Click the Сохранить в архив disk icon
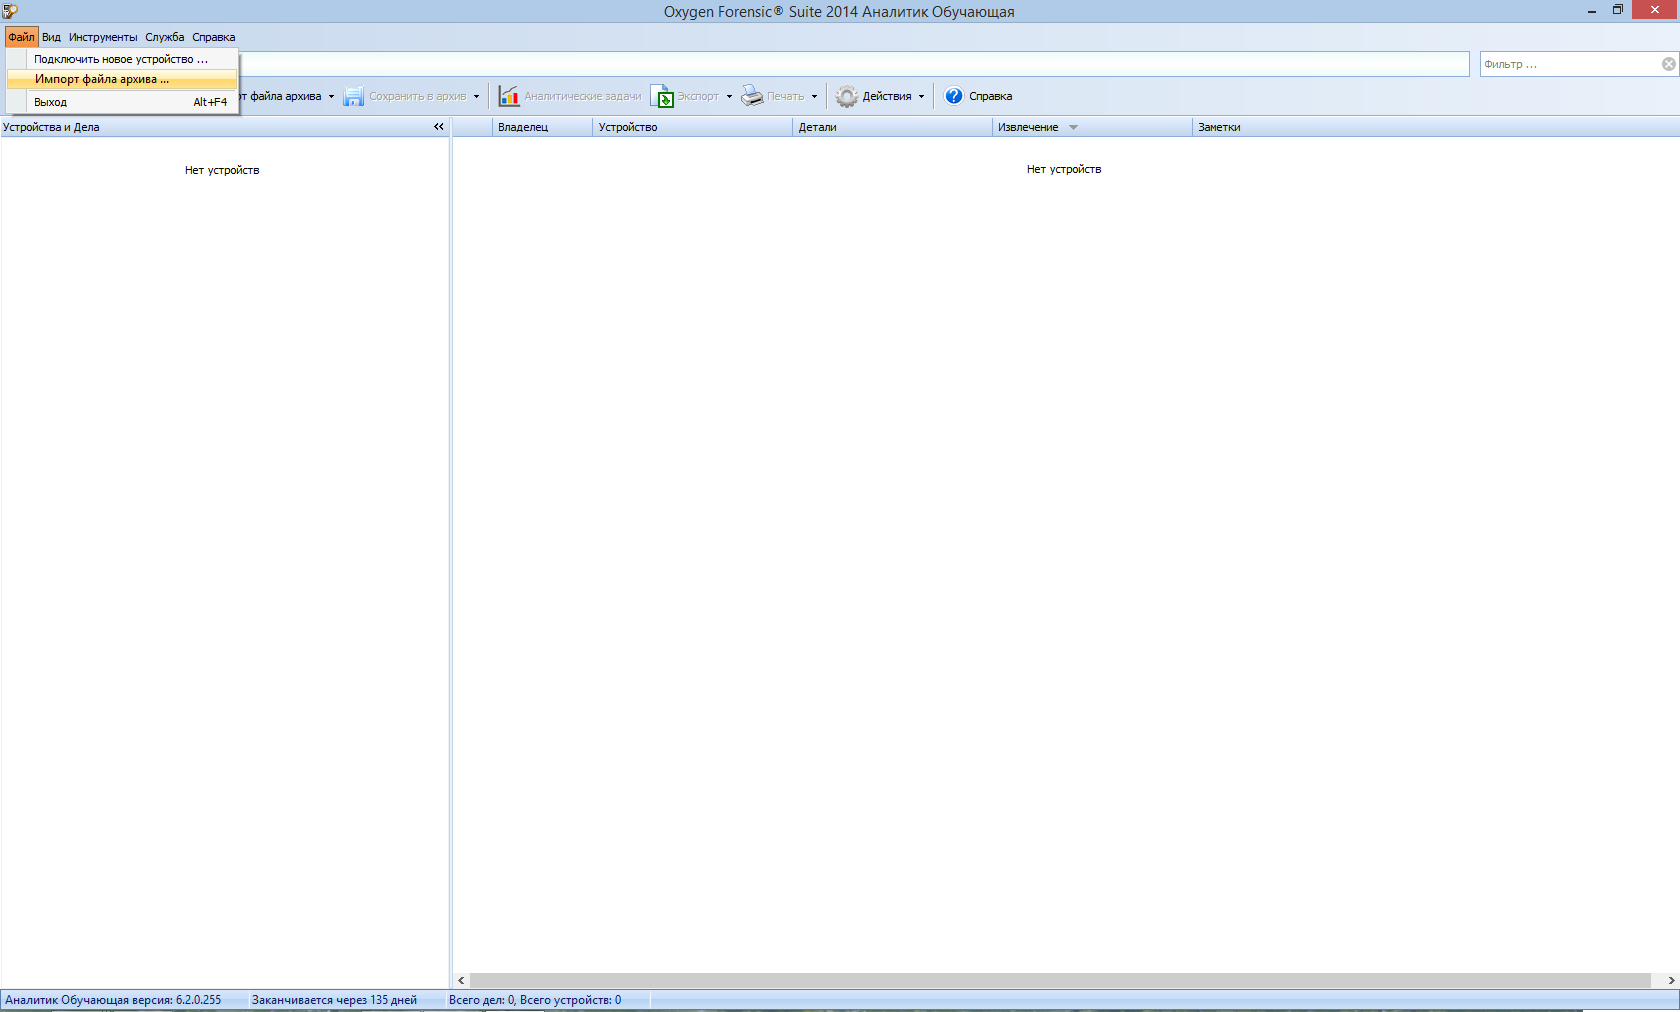Viewport: 1680px width, 1012px height. (x=353, y=96)
